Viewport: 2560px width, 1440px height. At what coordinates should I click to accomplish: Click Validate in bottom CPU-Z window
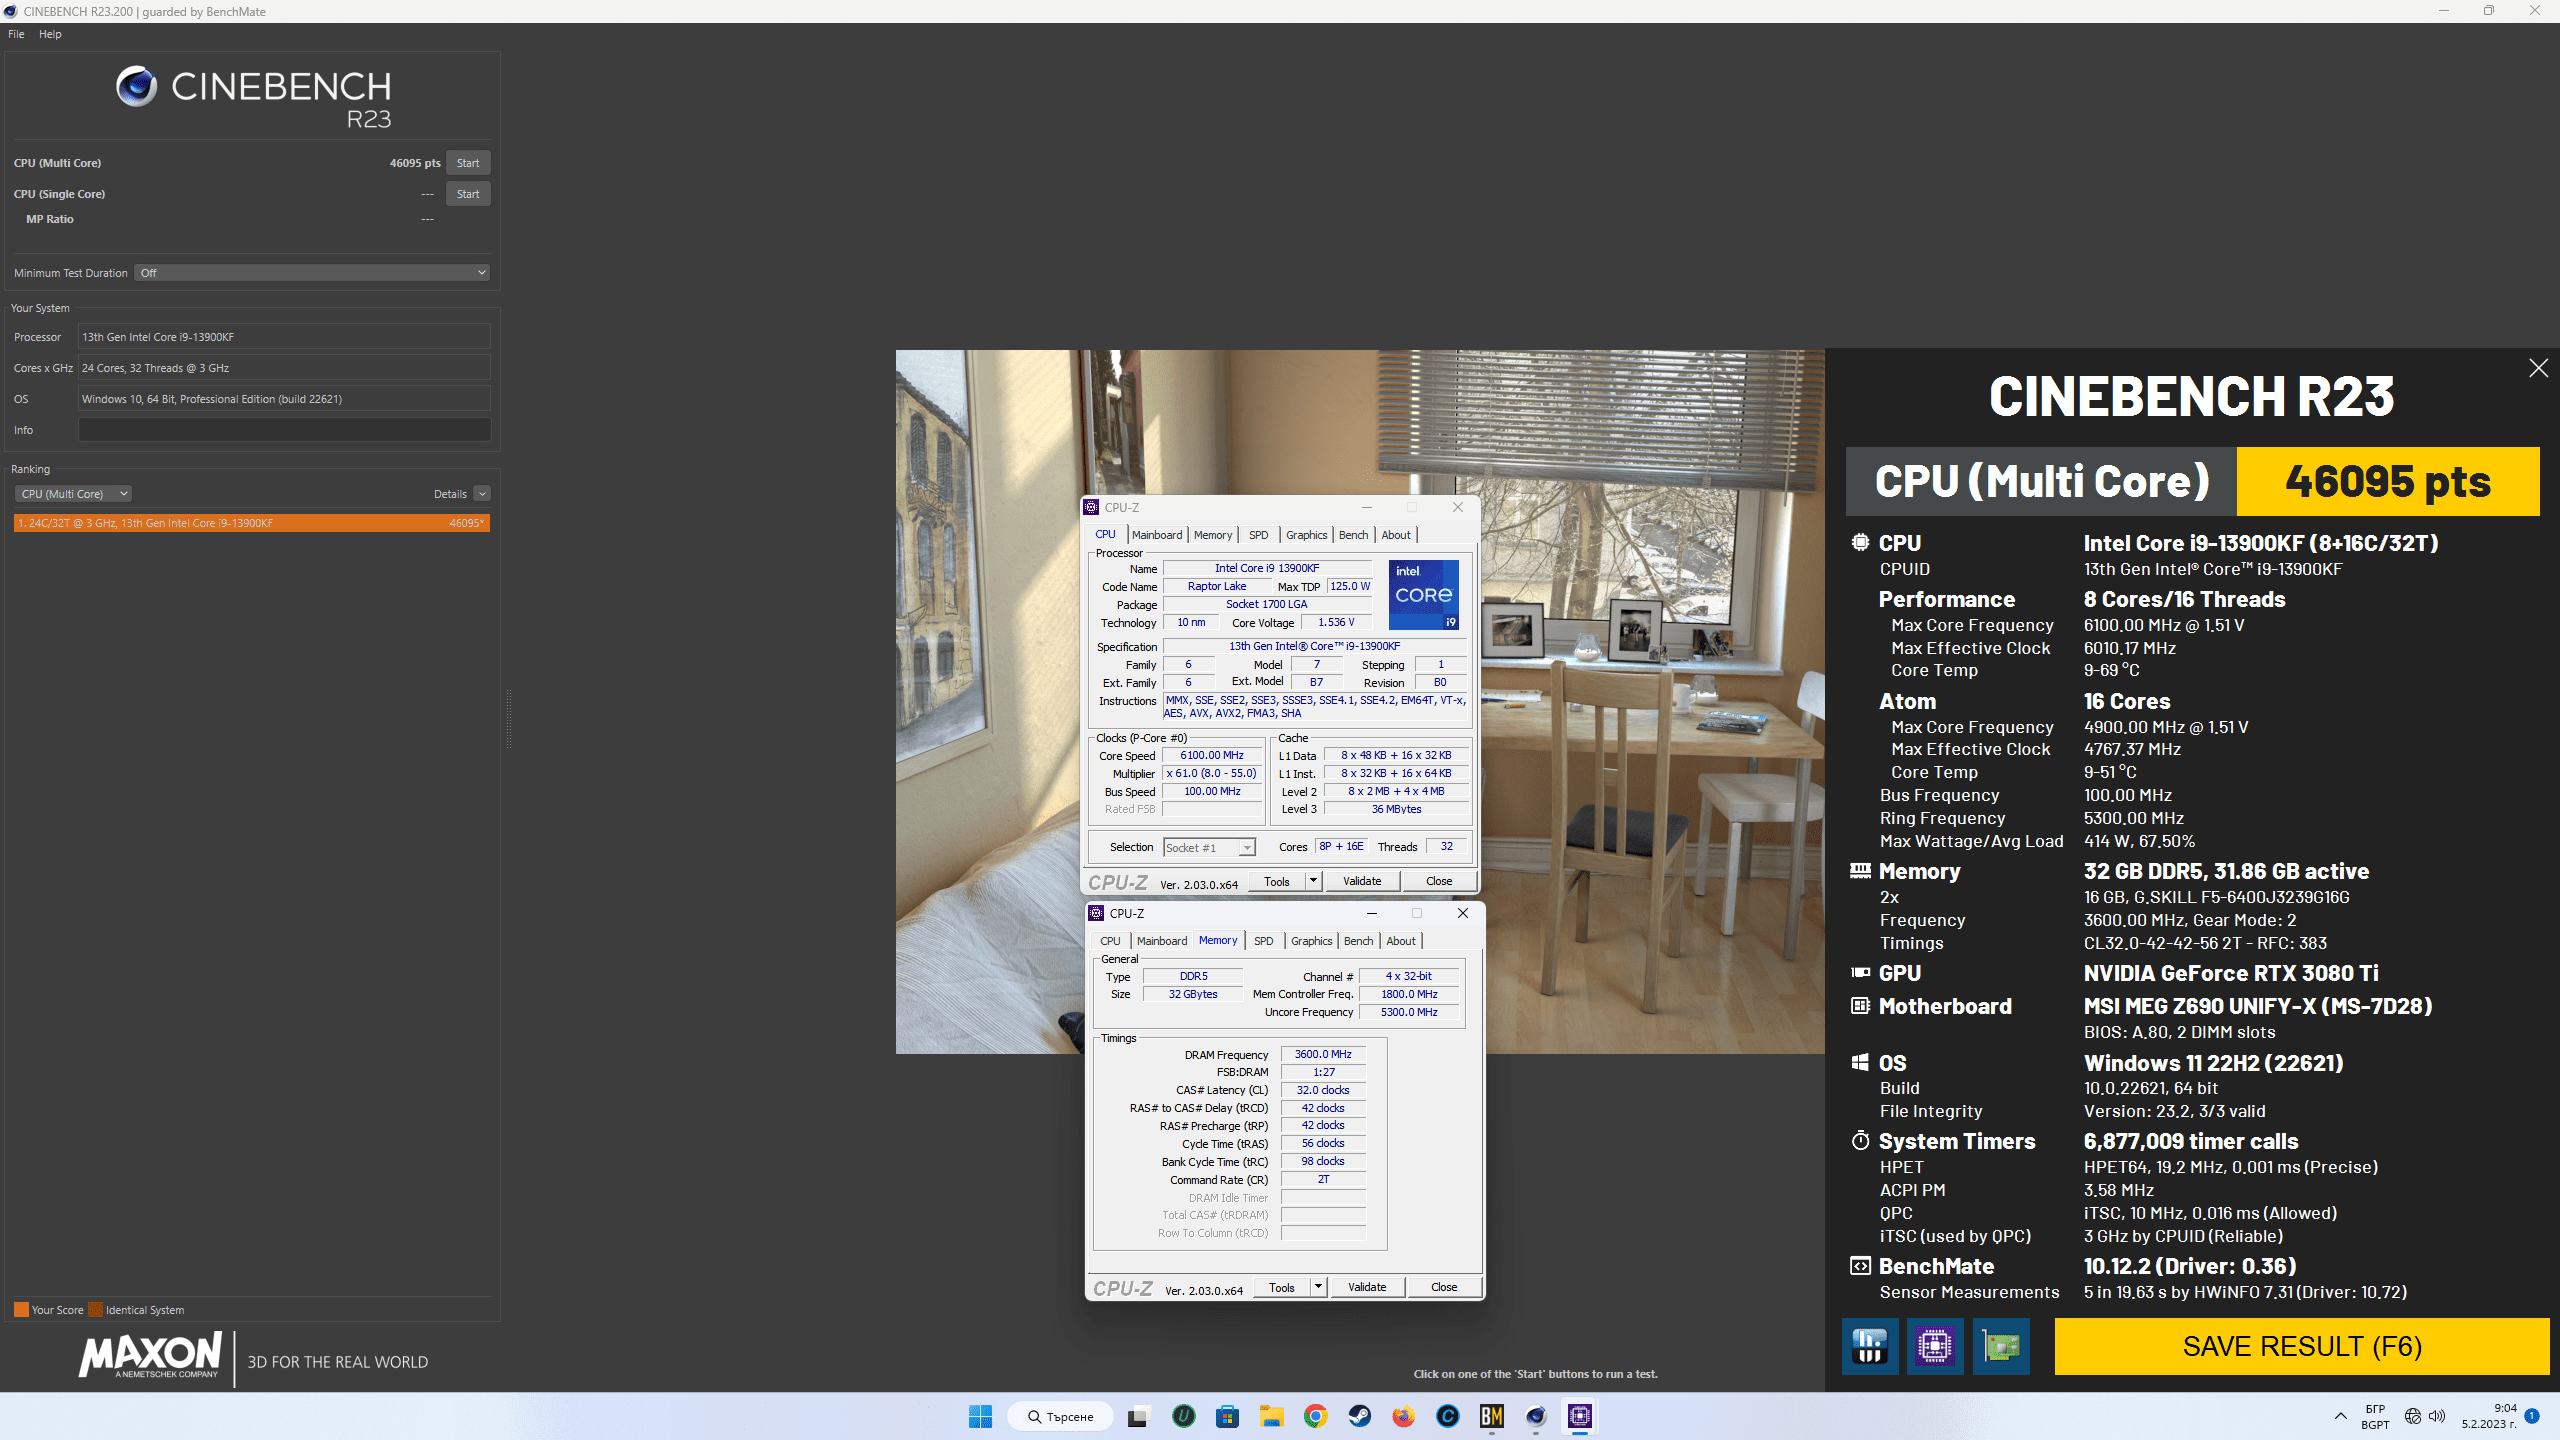(x=1367, y=1287)
